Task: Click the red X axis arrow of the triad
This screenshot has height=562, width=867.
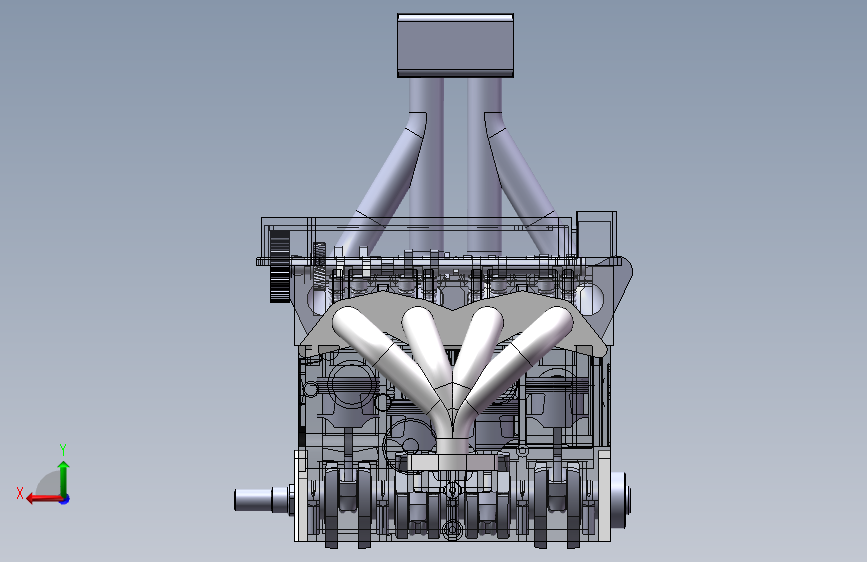Action: (44, 499)
